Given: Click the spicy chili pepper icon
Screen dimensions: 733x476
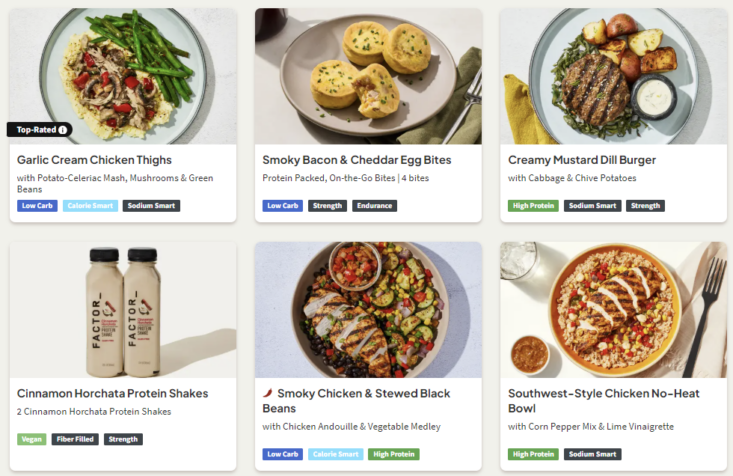Looking at the screenshot, I should point(267,394).
